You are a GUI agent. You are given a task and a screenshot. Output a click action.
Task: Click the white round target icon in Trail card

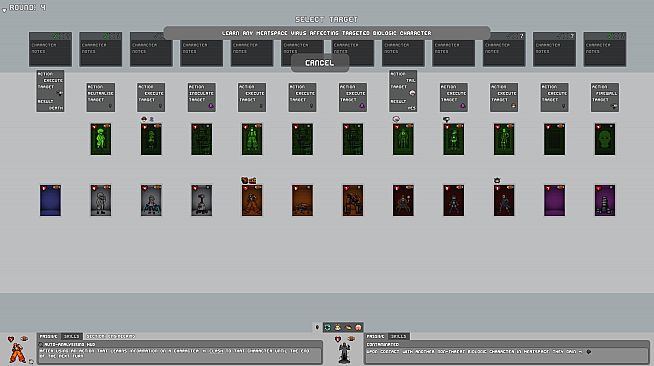(x=412, y=93)
